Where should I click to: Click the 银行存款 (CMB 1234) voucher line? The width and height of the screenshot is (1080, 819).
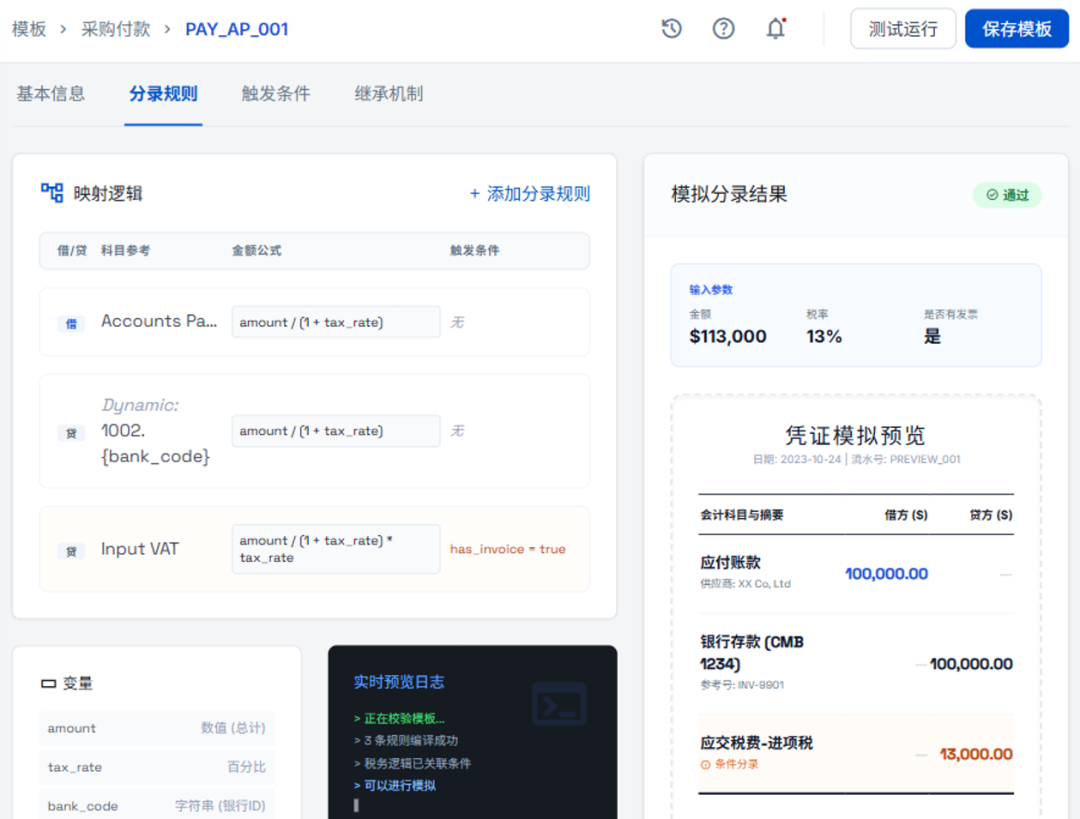856,663
